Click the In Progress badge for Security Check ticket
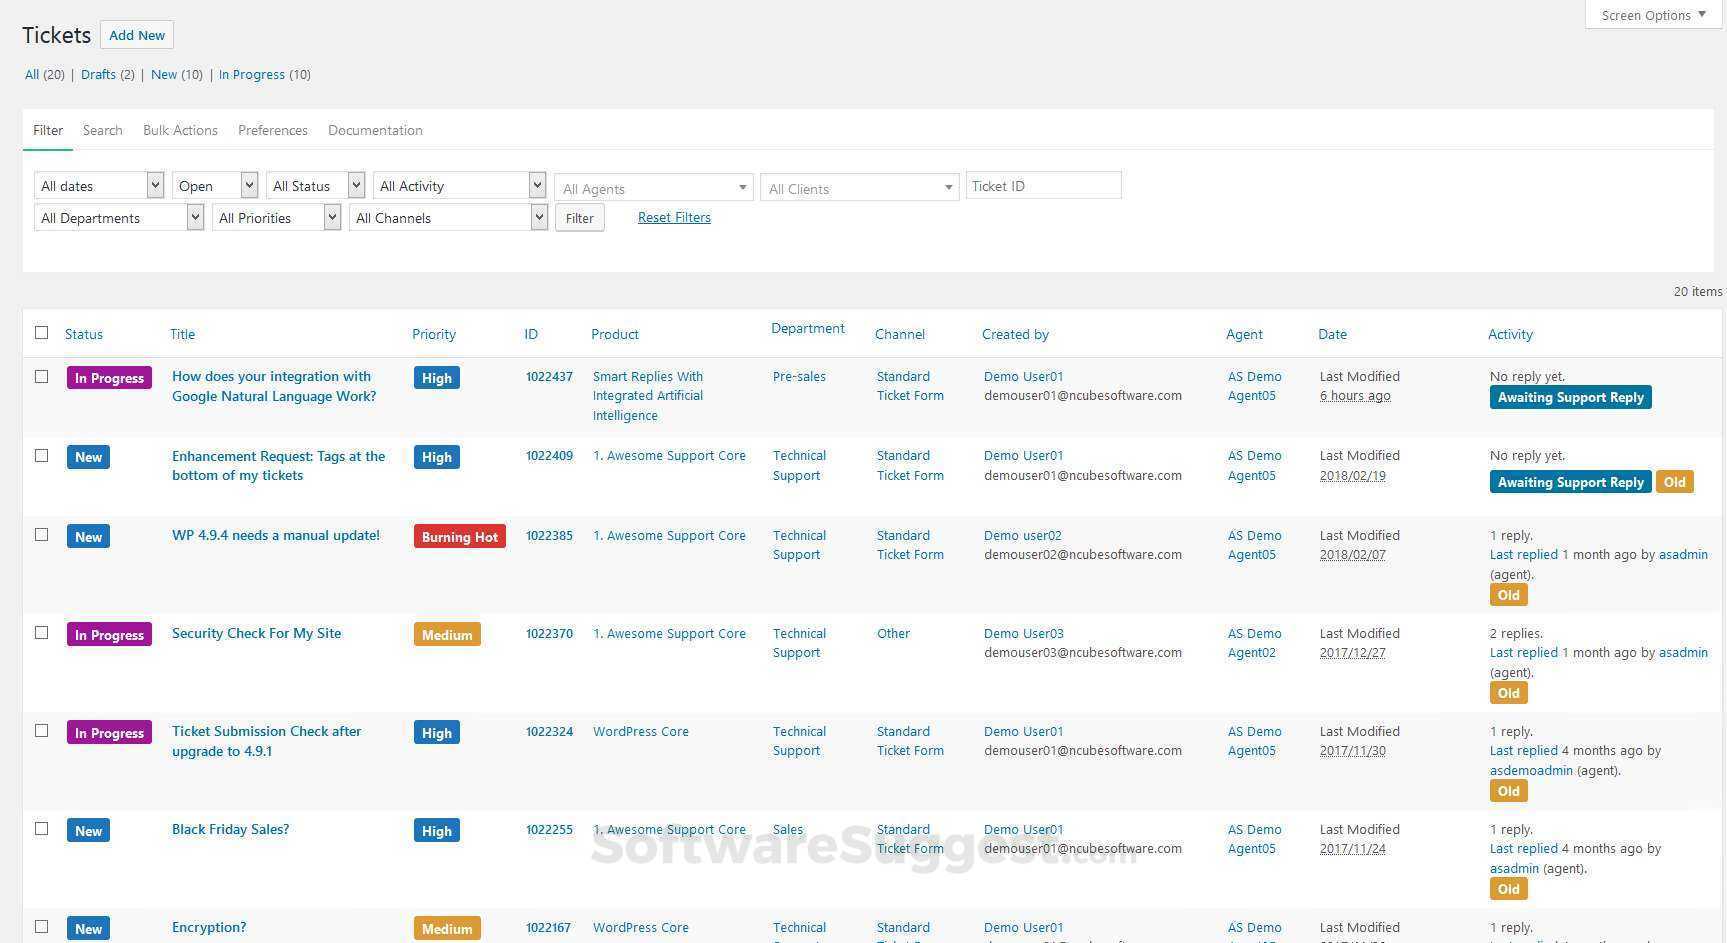1727x943 pixels. point(109,635)
